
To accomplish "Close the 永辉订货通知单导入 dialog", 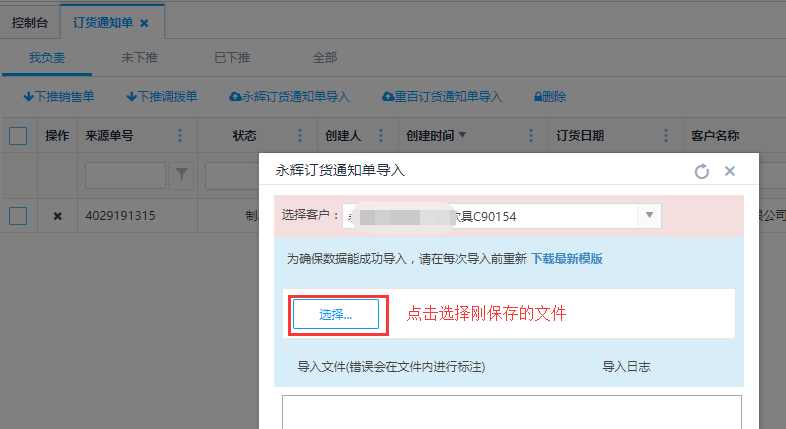I will click(730, 171).
